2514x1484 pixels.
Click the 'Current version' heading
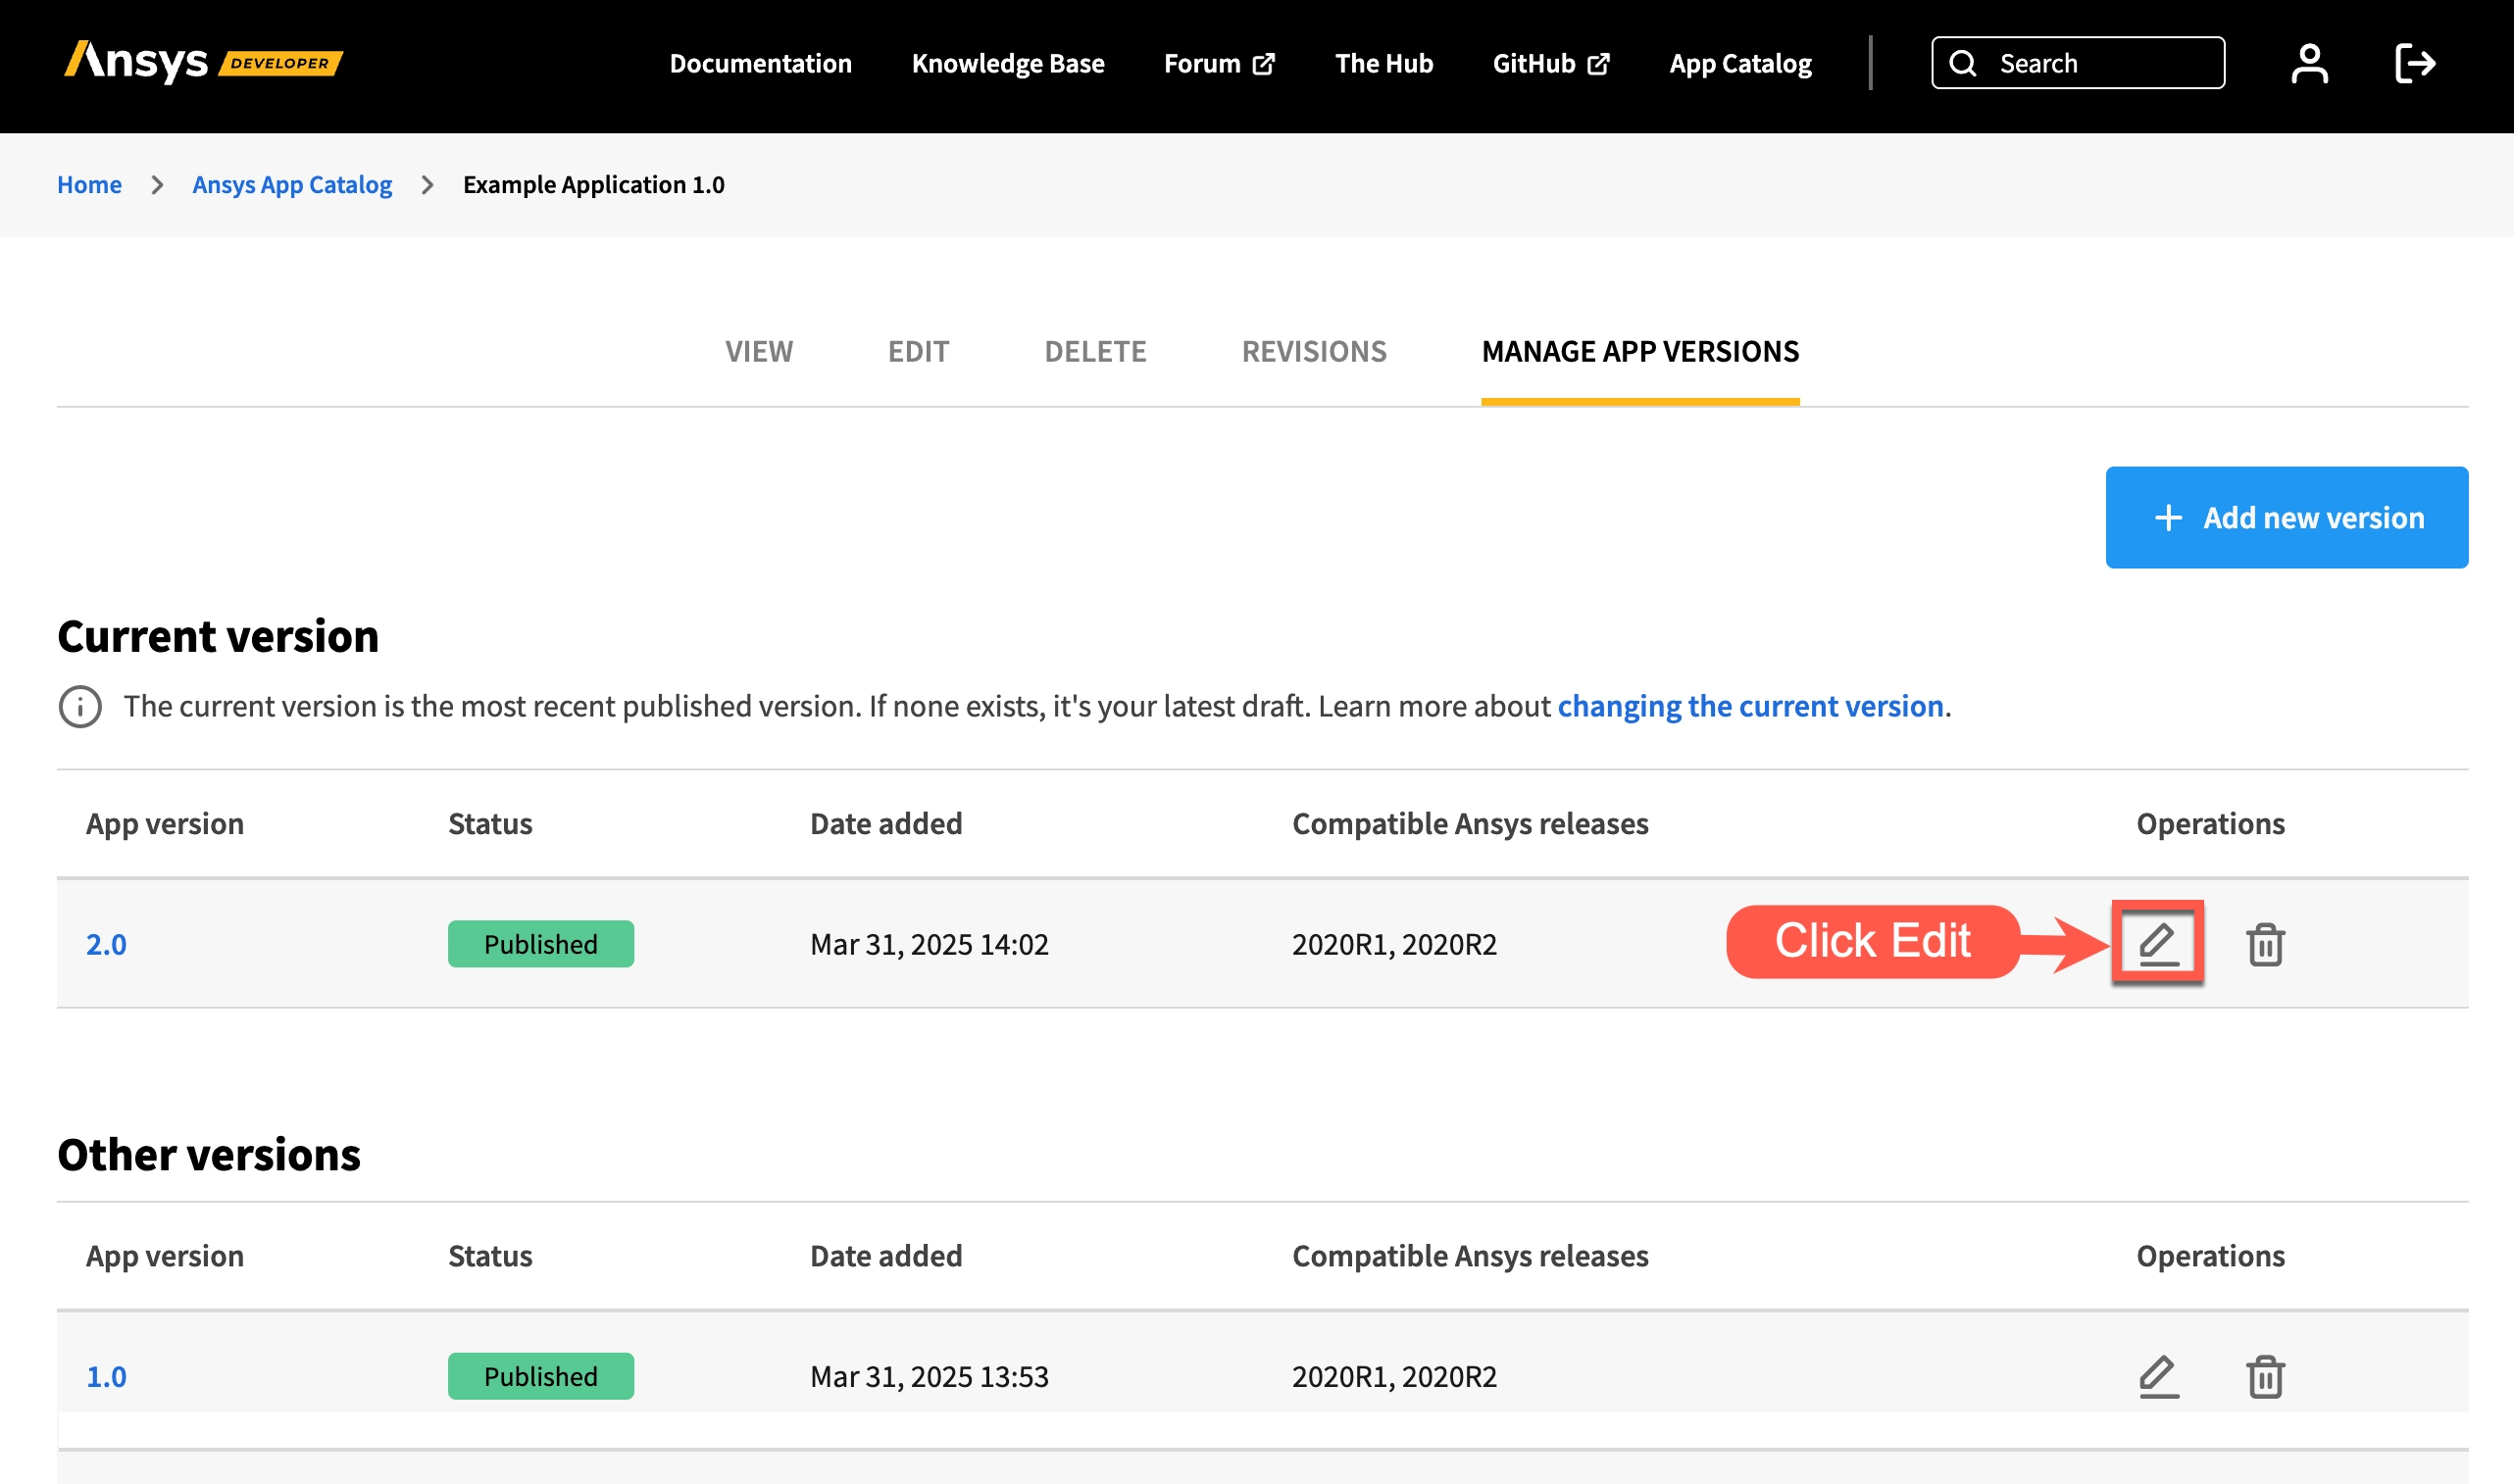[218, 637]
